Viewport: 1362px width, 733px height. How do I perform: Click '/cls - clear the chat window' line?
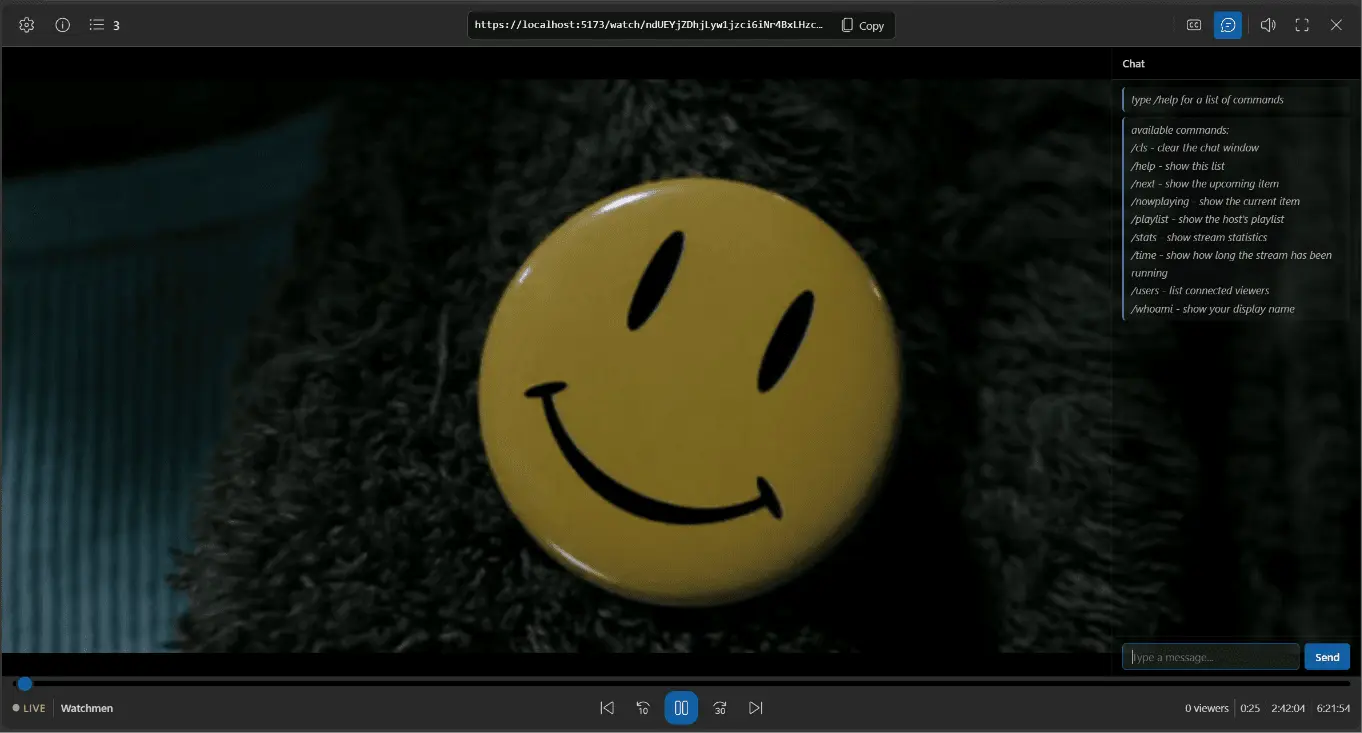[1195, 148]
